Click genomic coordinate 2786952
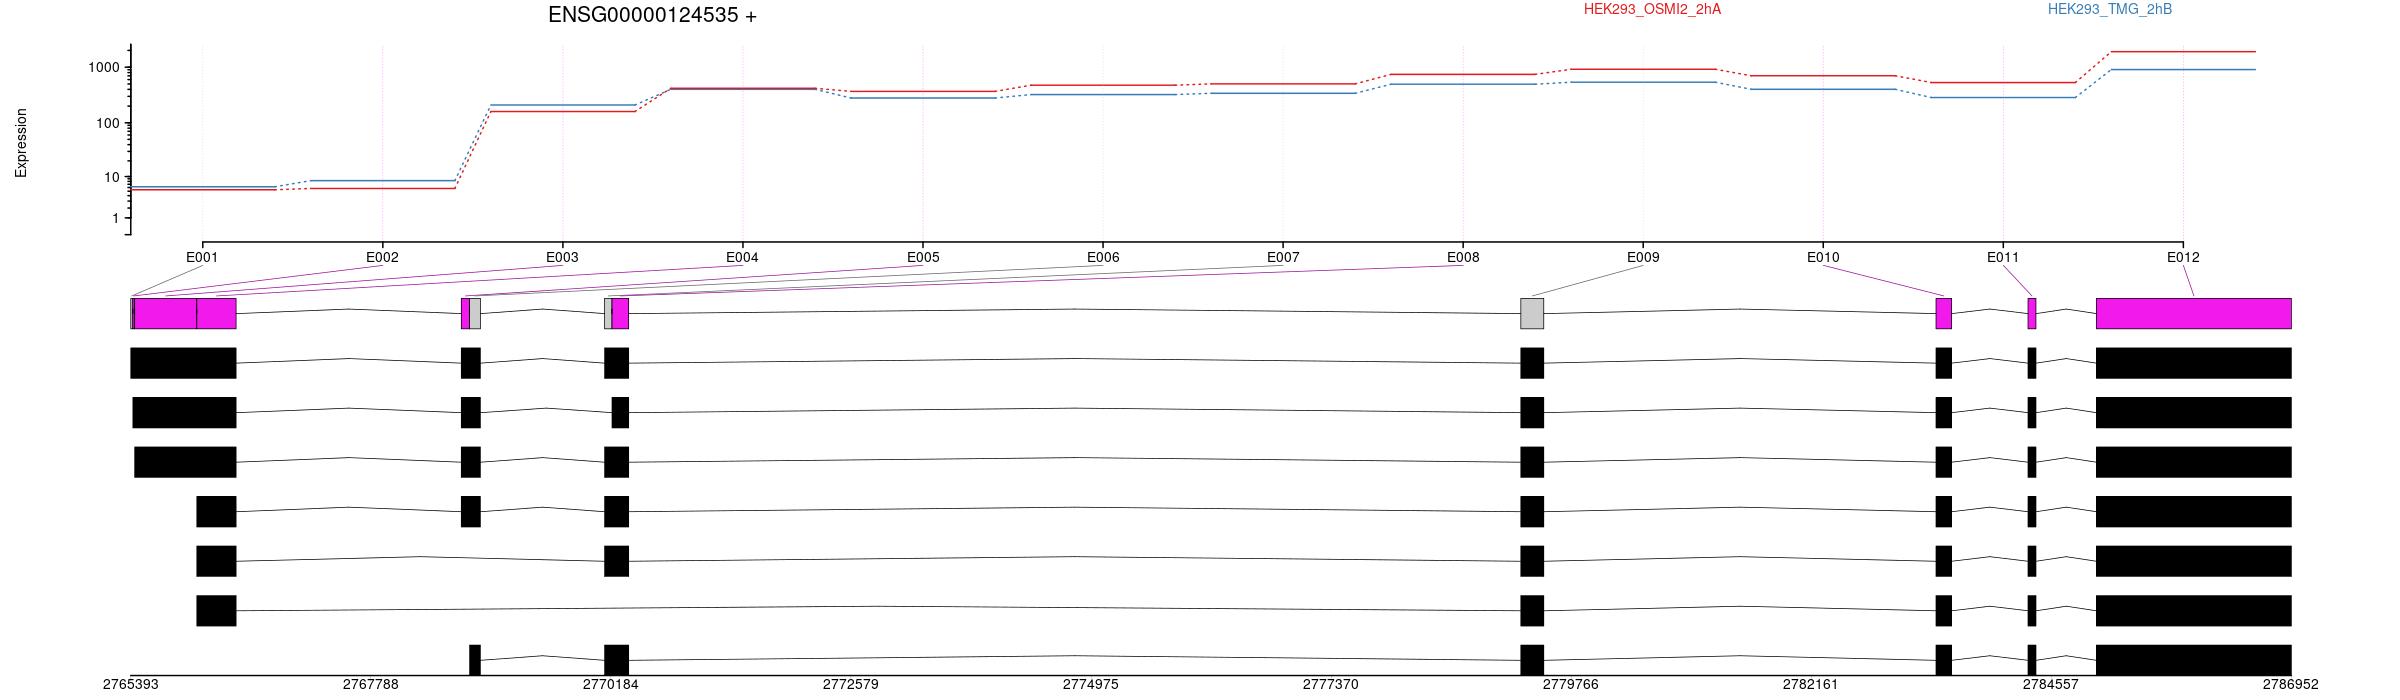 click(x=2290, y=685)
